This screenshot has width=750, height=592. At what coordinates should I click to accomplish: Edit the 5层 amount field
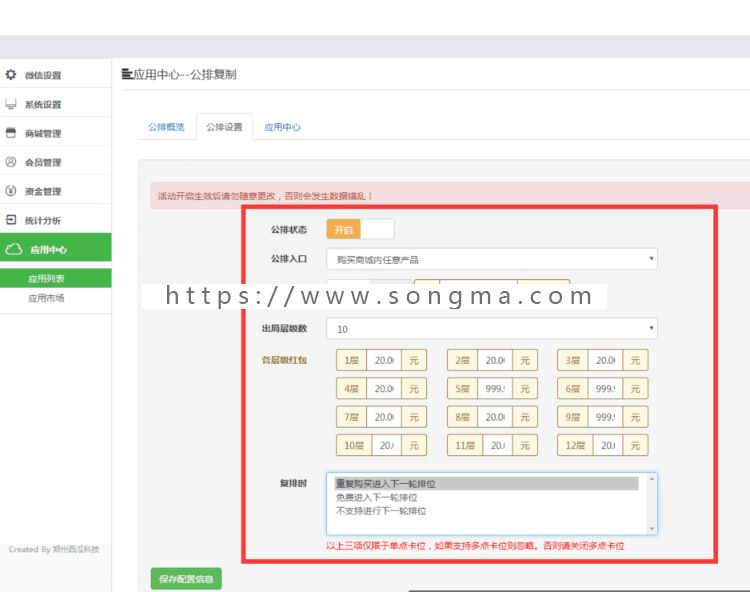point(495,389)
